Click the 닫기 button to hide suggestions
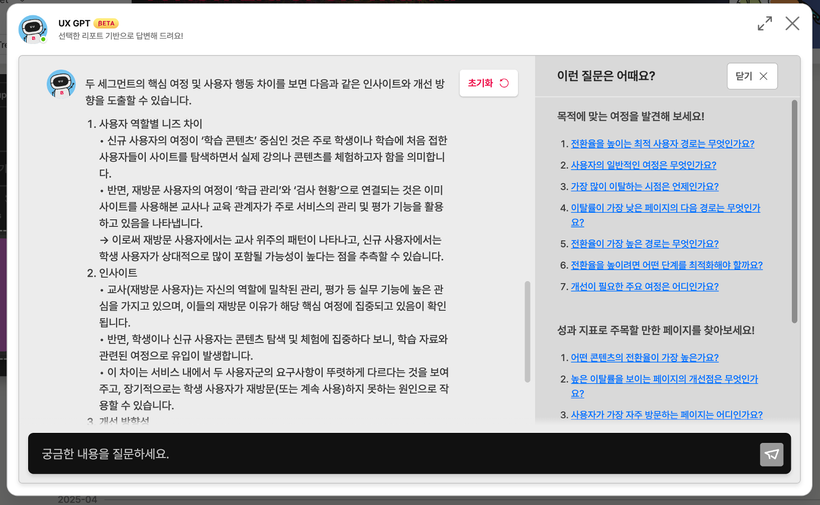This screenshot has height=505, width=820. (x=752, y=76)
